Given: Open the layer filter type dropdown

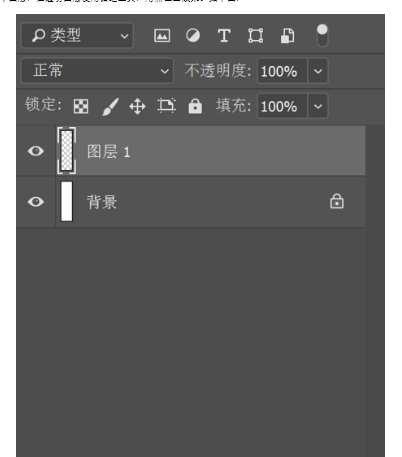Looking at the screenshot, I should (77, 35).
